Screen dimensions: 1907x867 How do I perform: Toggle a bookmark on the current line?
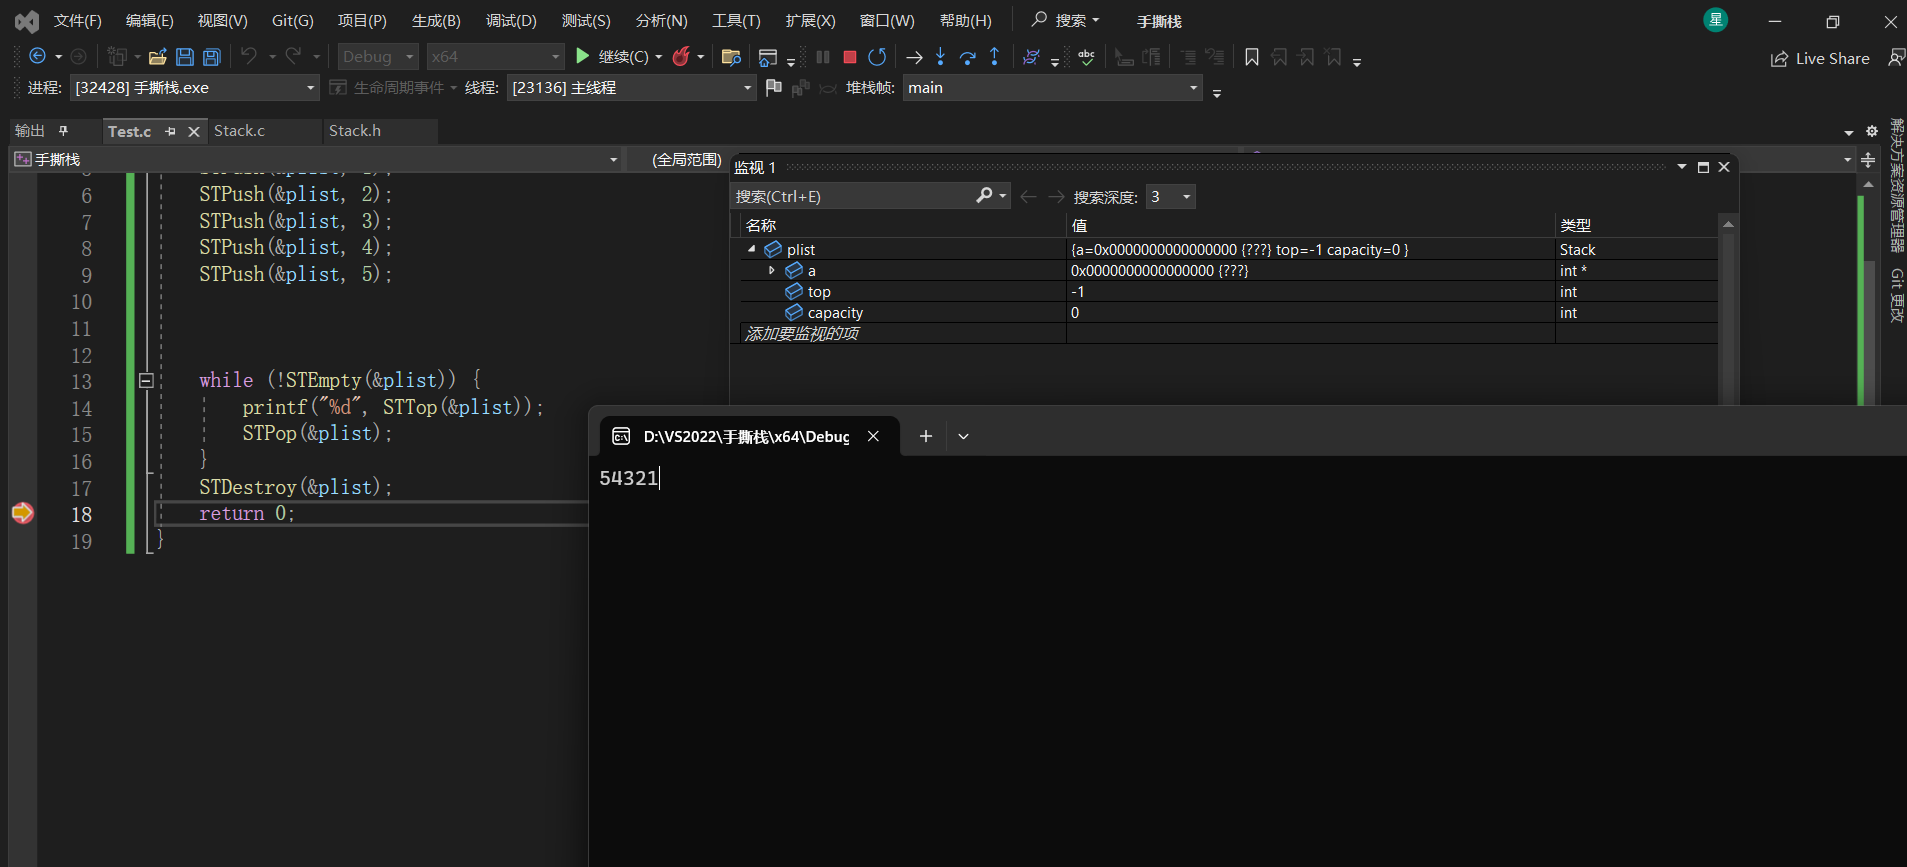pyautogui.click(x=1252, y=57)
